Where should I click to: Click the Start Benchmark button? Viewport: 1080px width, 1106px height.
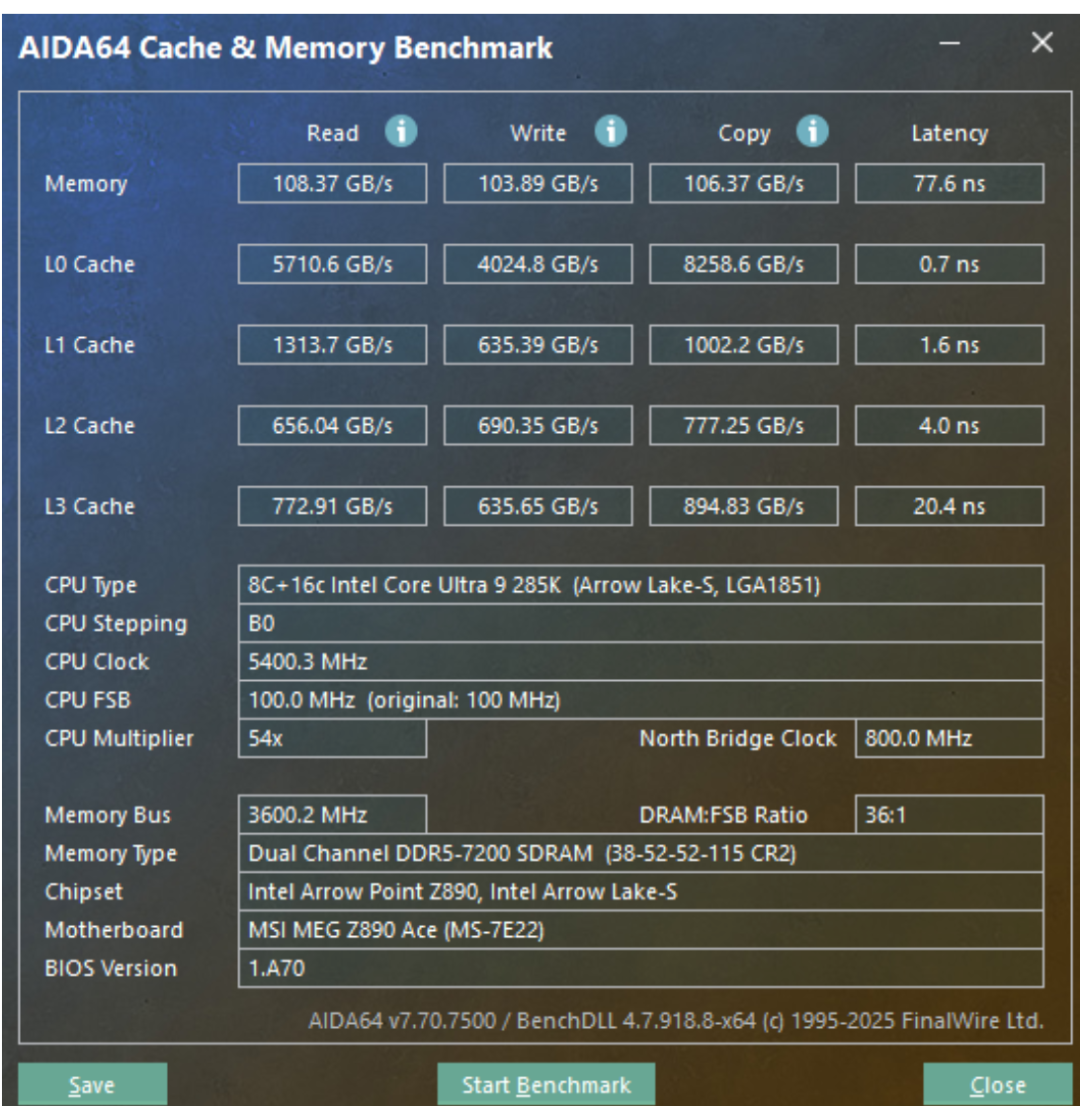(546, 1084)
